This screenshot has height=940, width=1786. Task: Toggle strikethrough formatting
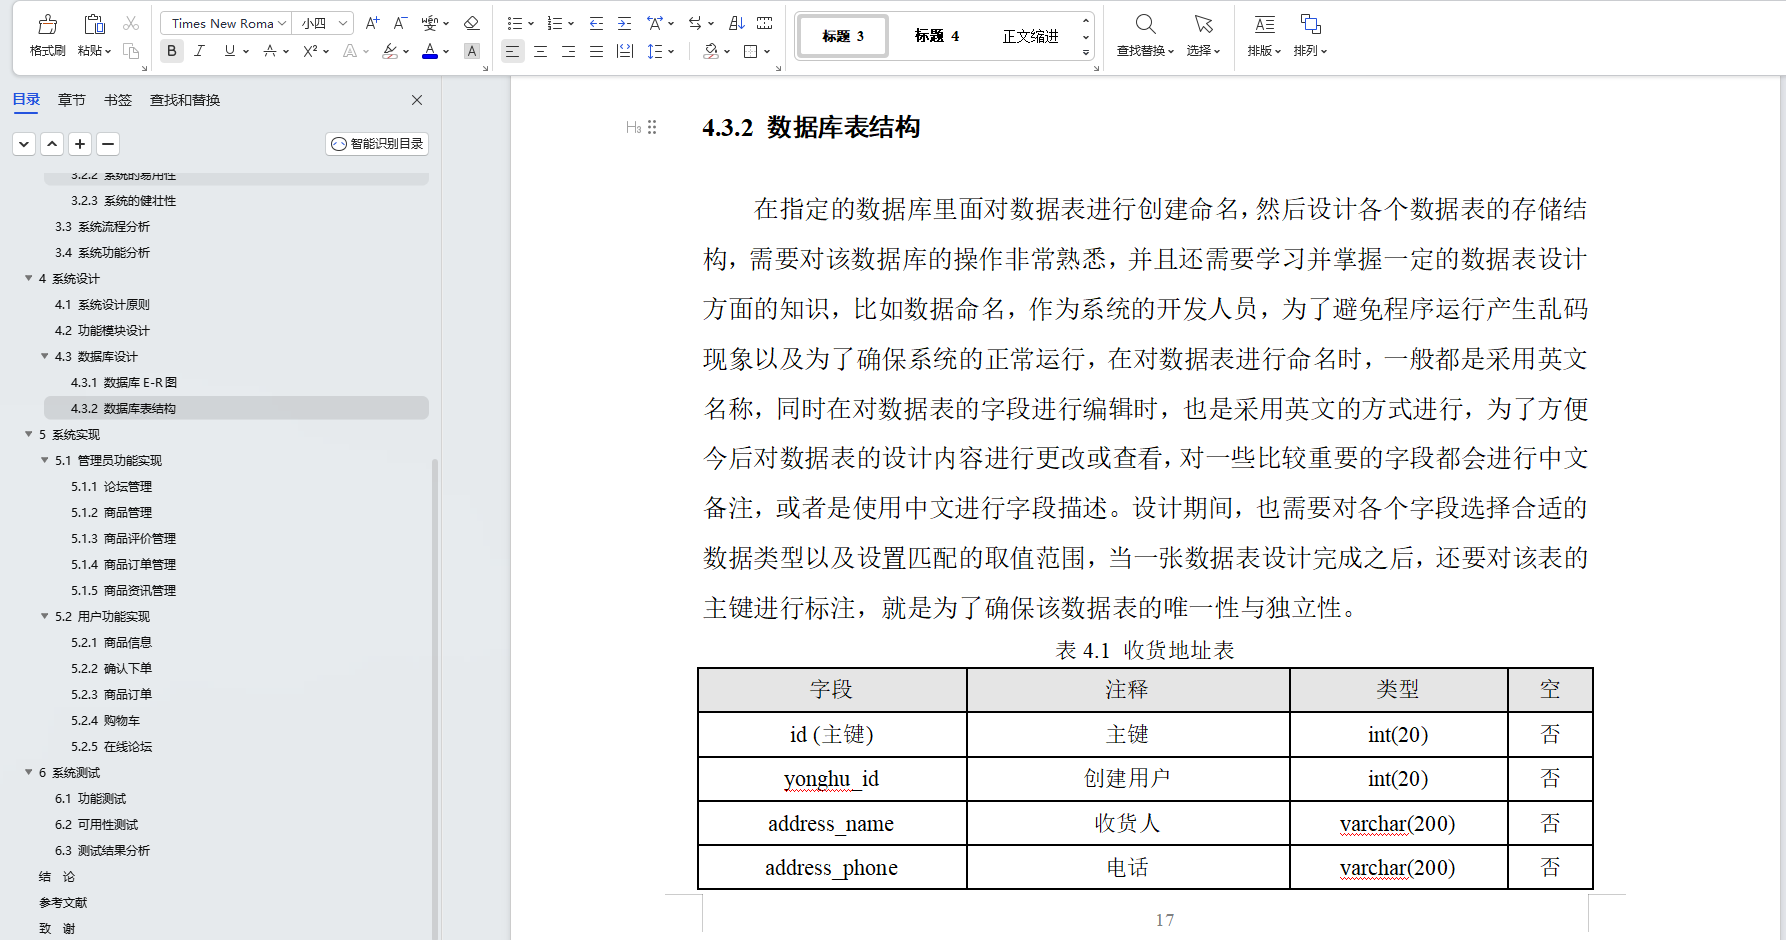click(270, 51)
